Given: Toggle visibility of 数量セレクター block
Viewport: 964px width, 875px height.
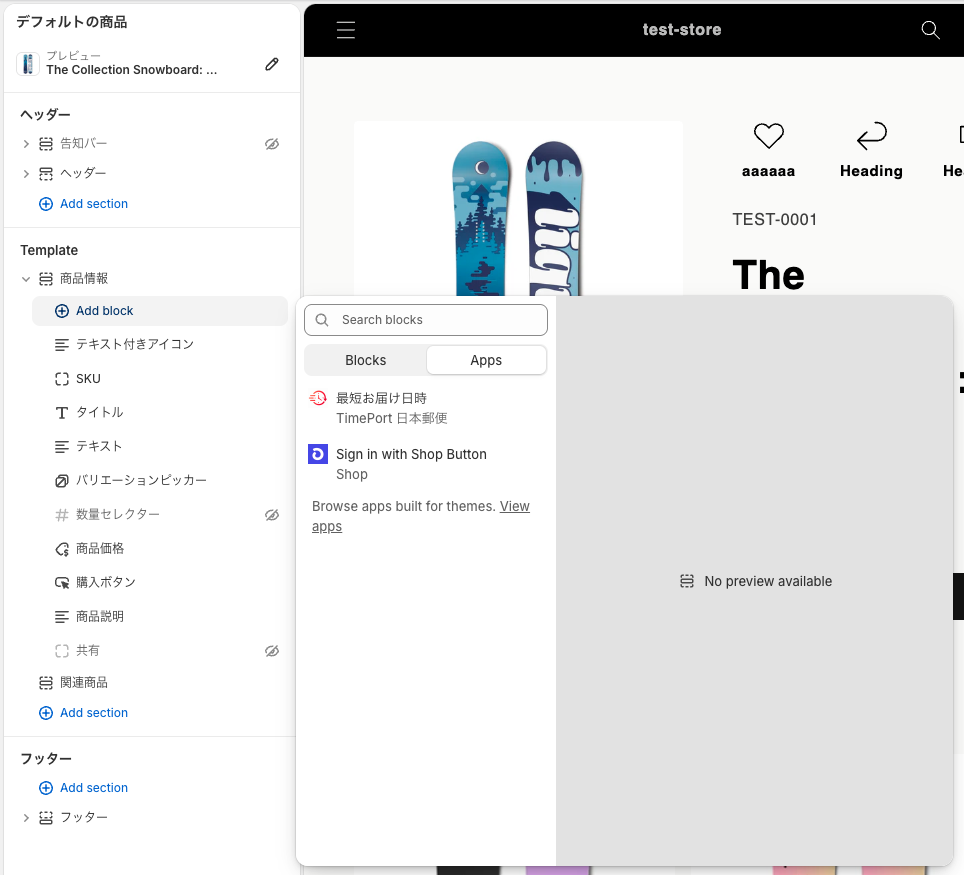Looking at the screenshot, I should 272,515.
